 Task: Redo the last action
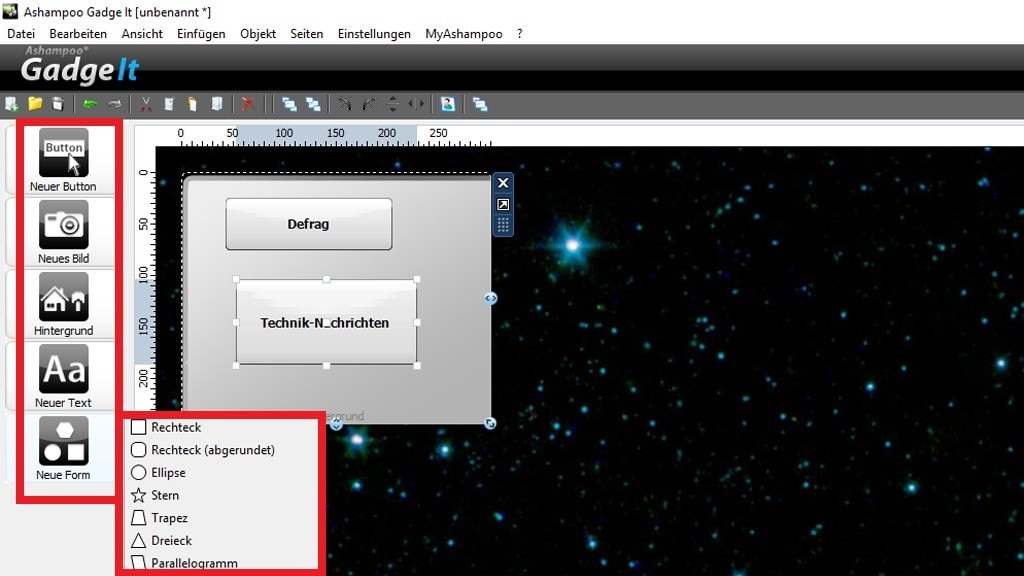tap(116, 104)
